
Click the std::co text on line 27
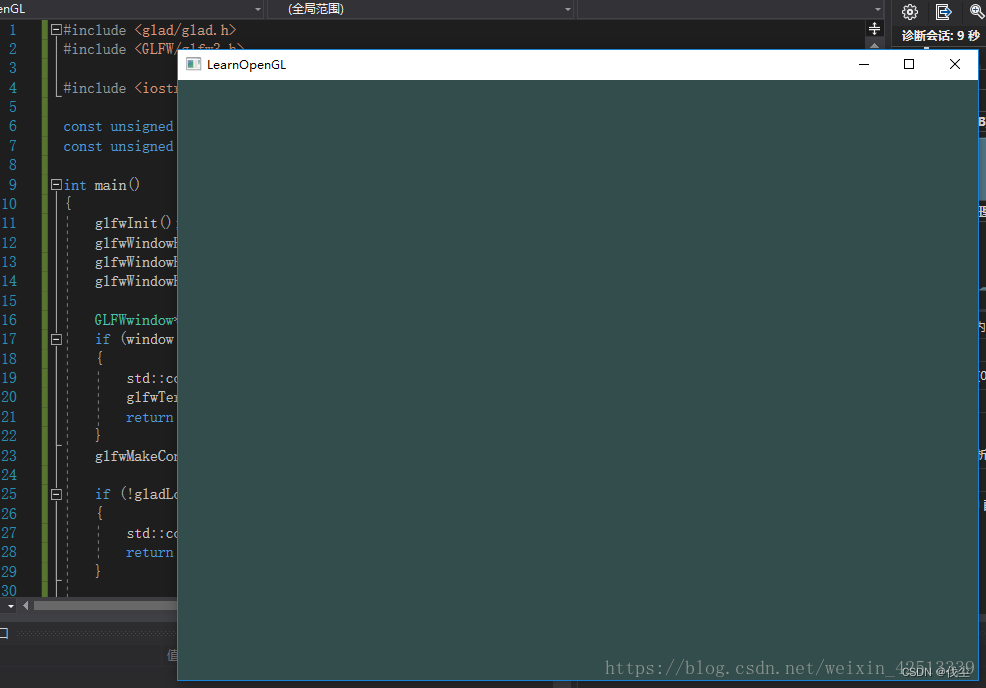pos(152,533)
